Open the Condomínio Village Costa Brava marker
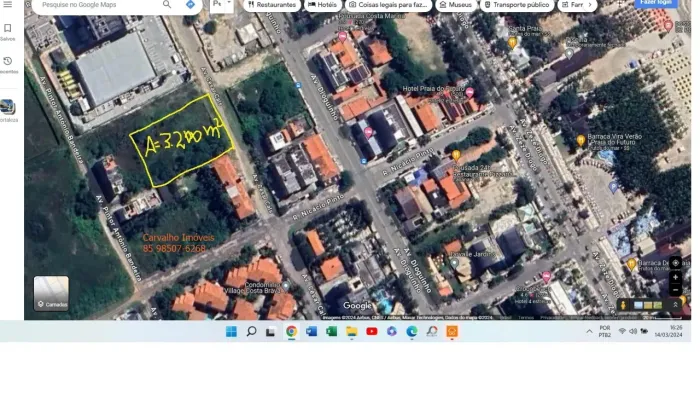The width and height of the screenshot is (700, 394). coord(286,286)
